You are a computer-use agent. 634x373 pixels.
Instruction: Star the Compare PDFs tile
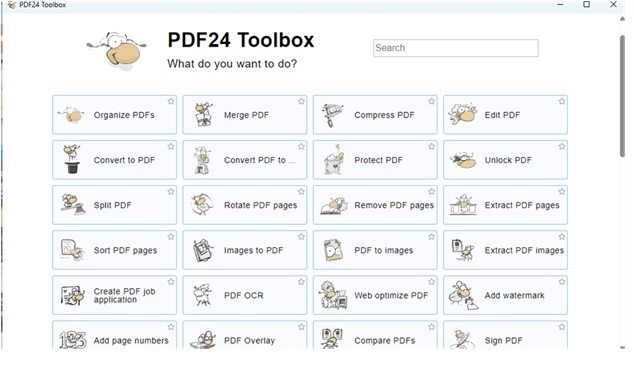click(x=431, y=326)
